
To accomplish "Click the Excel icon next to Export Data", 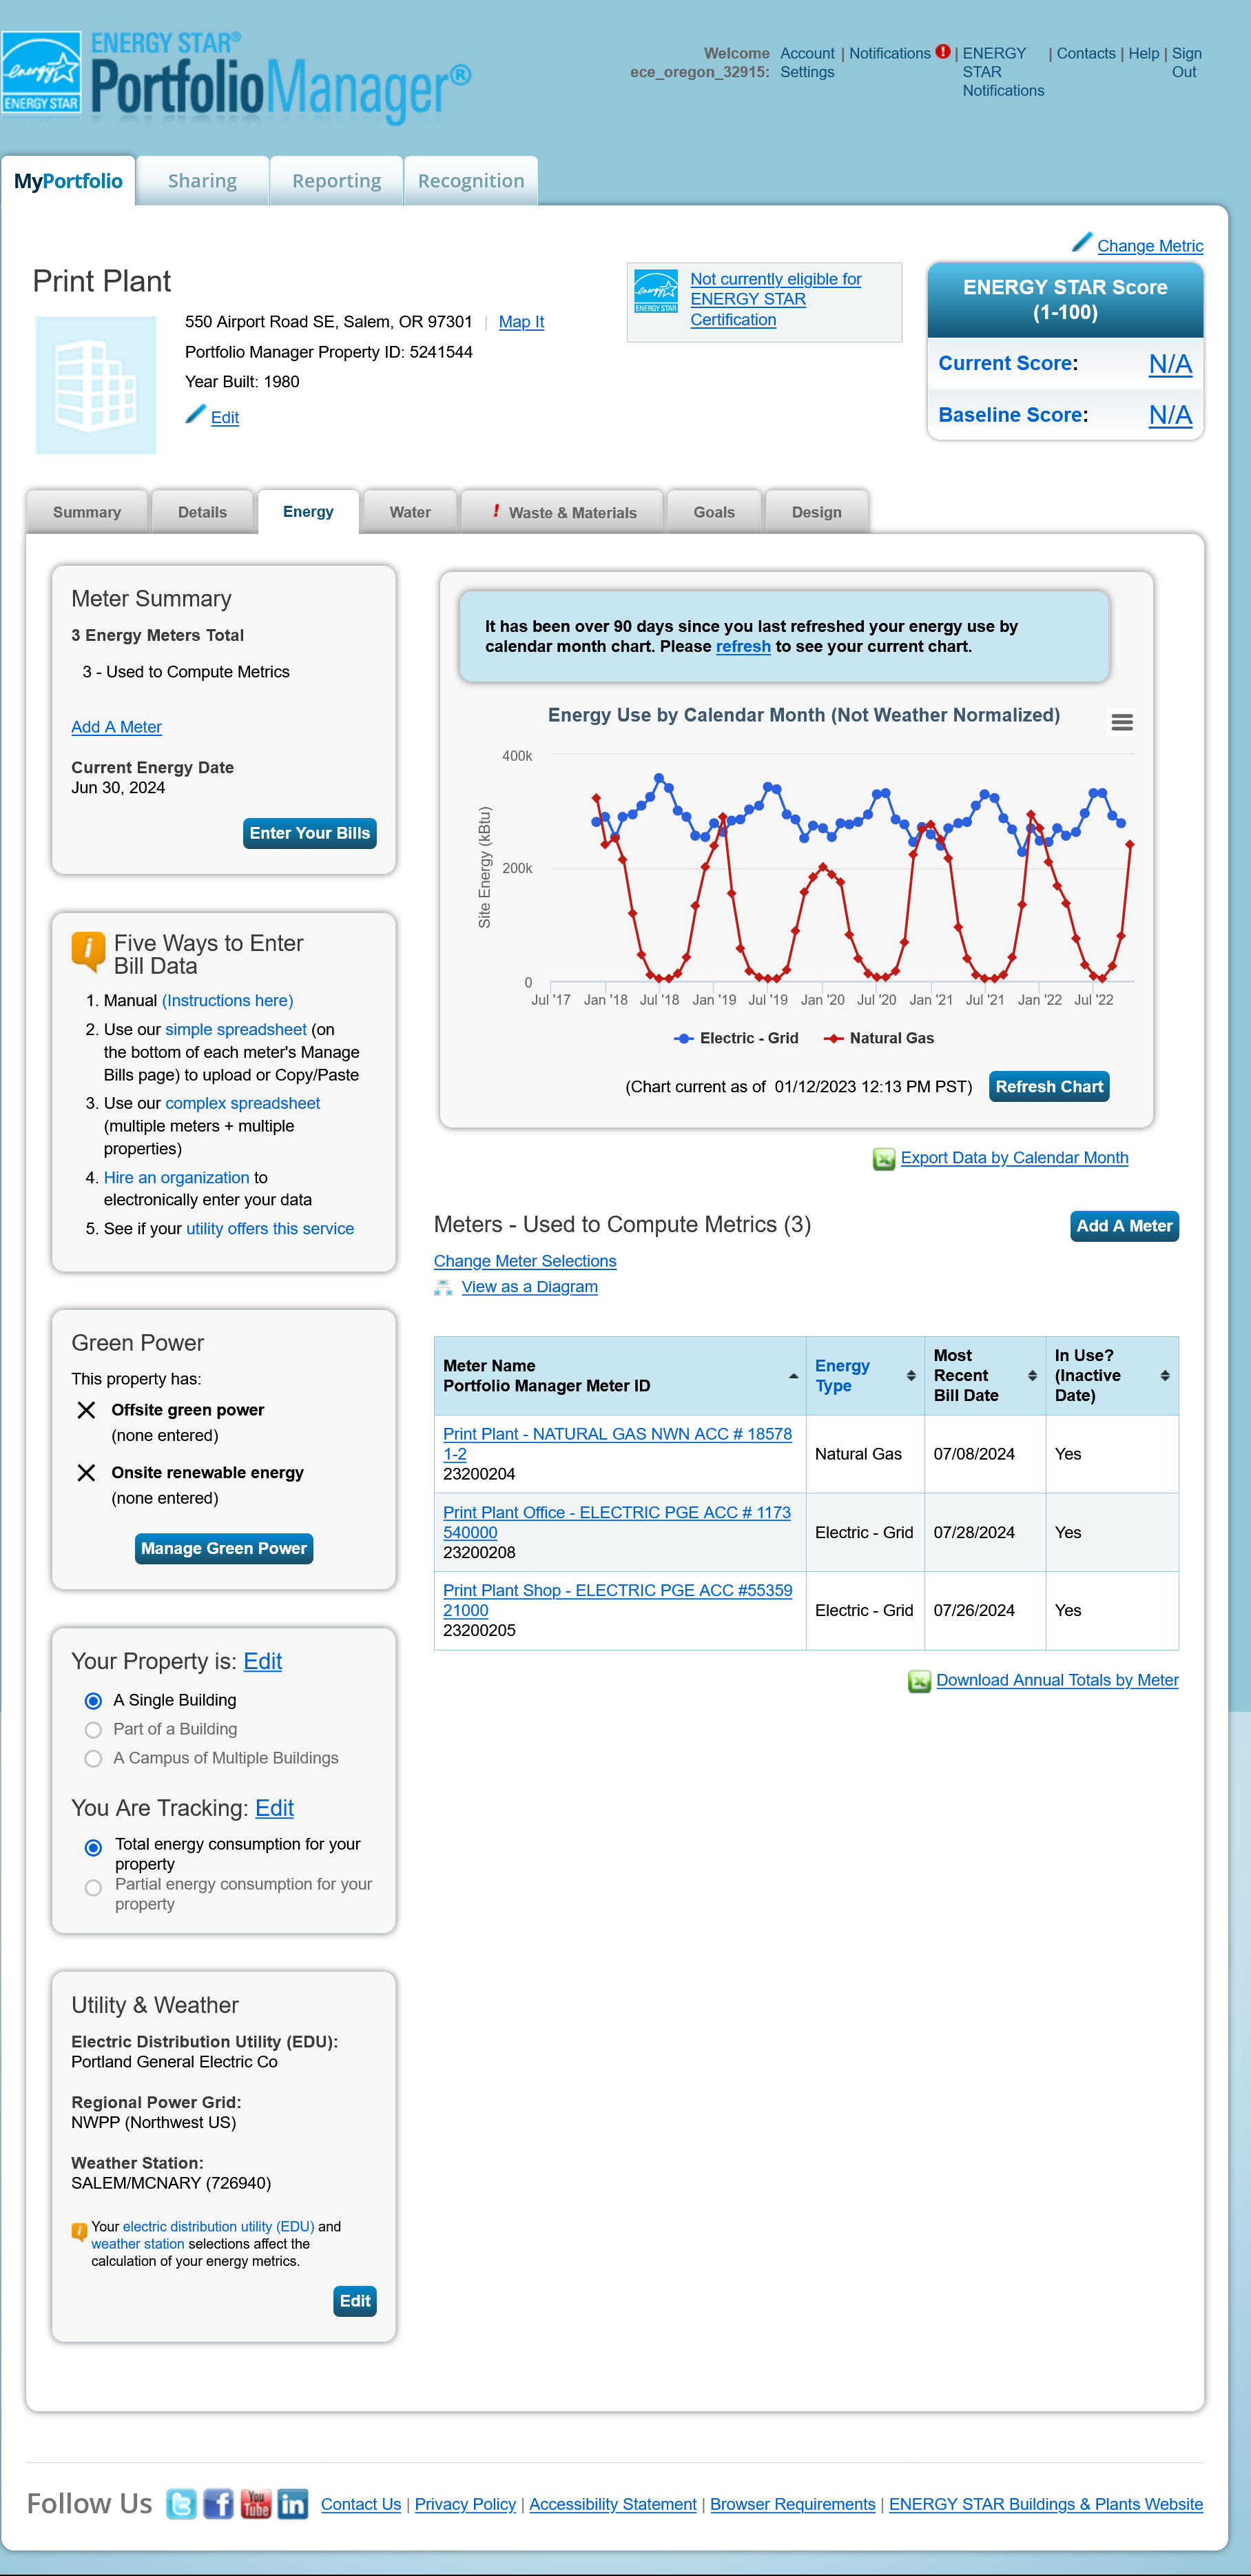I will (x=884, y=1158).
